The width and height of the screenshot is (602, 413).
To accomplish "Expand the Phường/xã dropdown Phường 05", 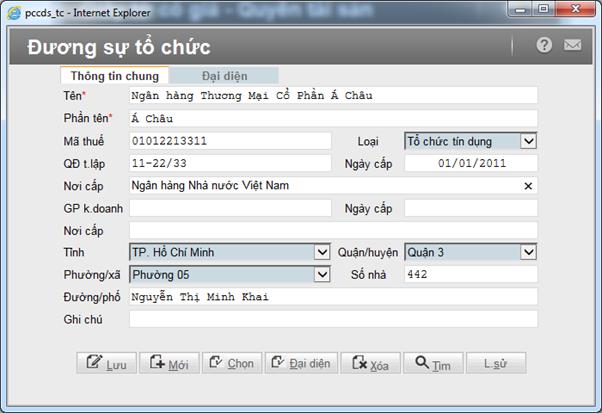I will (230, 274).
